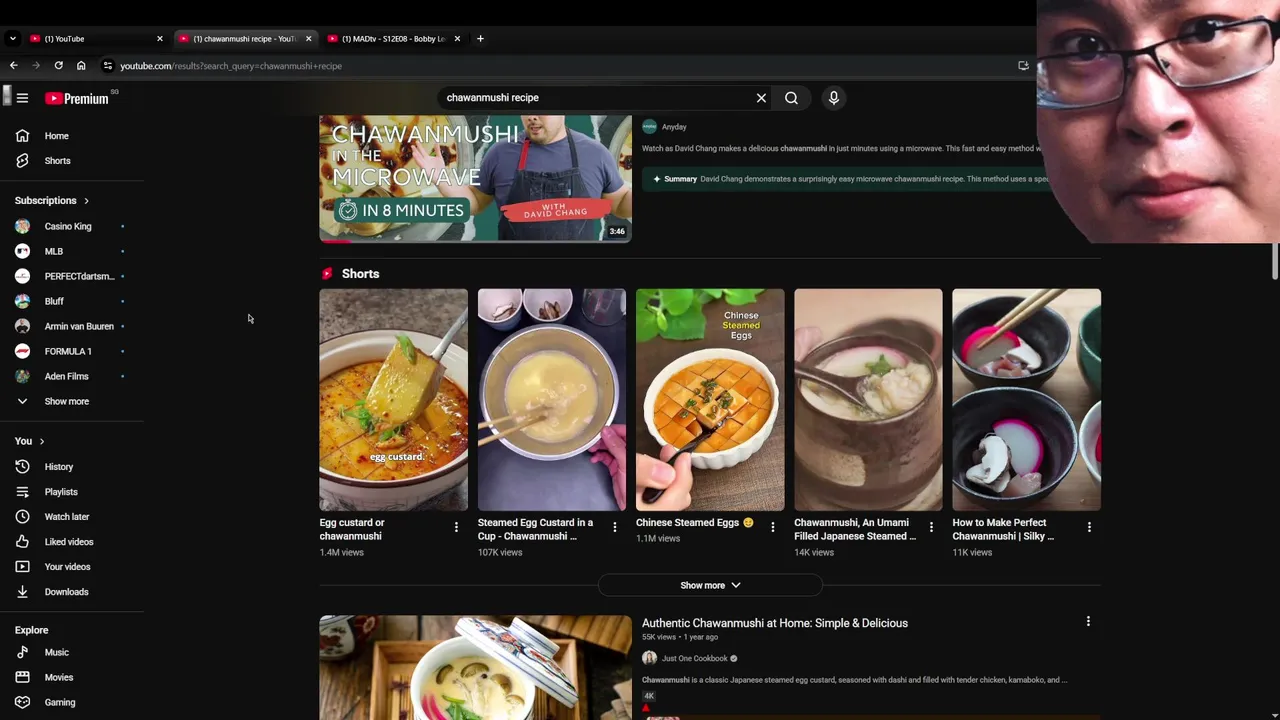Go back with browser back arrow
The image size is (1280, 720).
(x=14, y=66)
